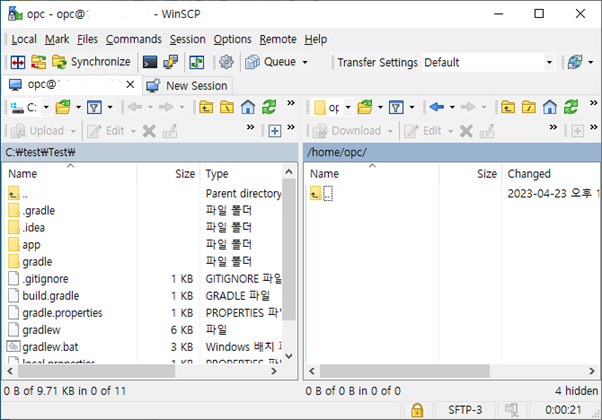Go to remote home directory icon
The height and width of the screenshot is (420, 602).
549,107
